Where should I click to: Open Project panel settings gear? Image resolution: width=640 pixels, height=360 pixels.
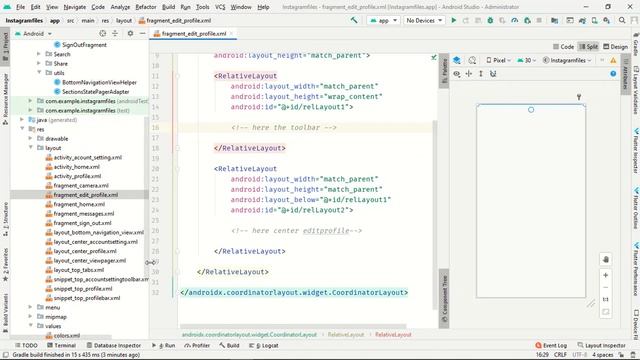[130, 33]
